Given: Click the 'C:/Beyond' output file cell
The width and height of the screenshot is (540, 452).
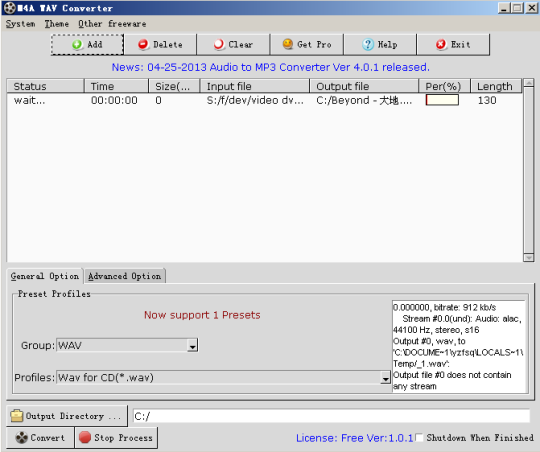Looking at the screenshot, I should [364, 100].
